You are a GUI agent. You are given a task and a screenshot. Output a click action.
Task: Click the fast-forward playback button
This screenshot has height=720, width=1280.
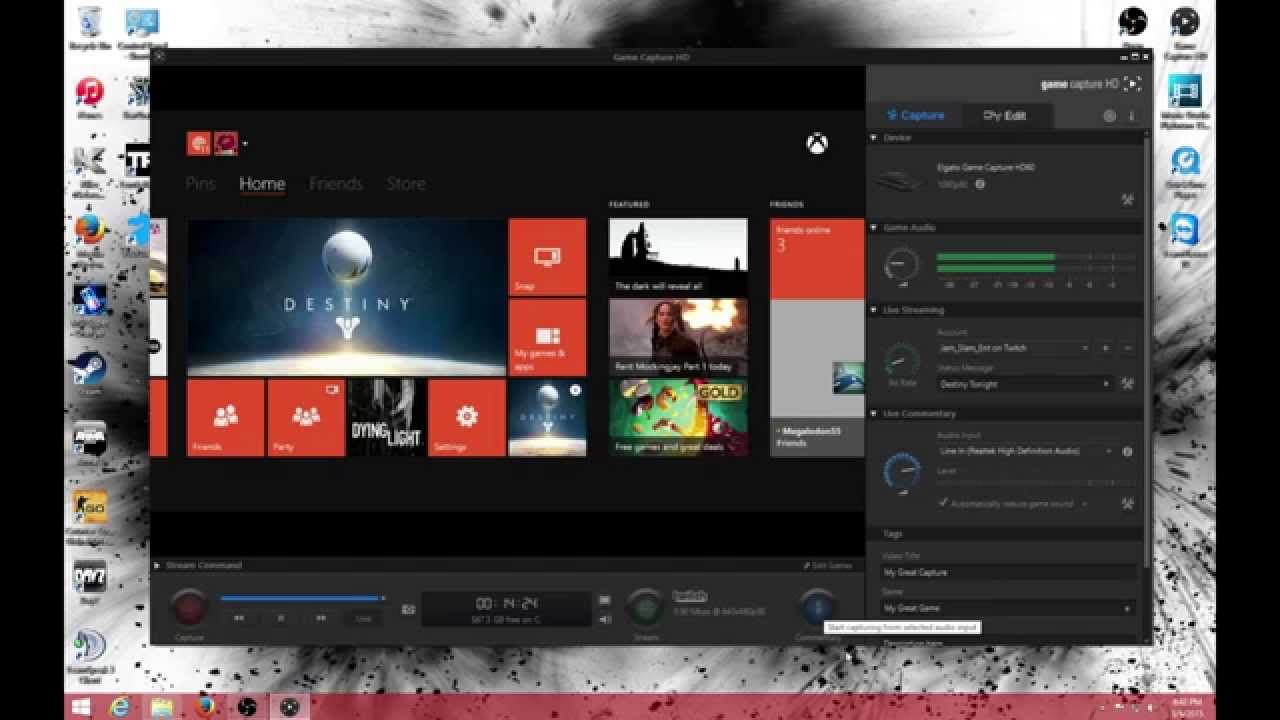[321, 618]
